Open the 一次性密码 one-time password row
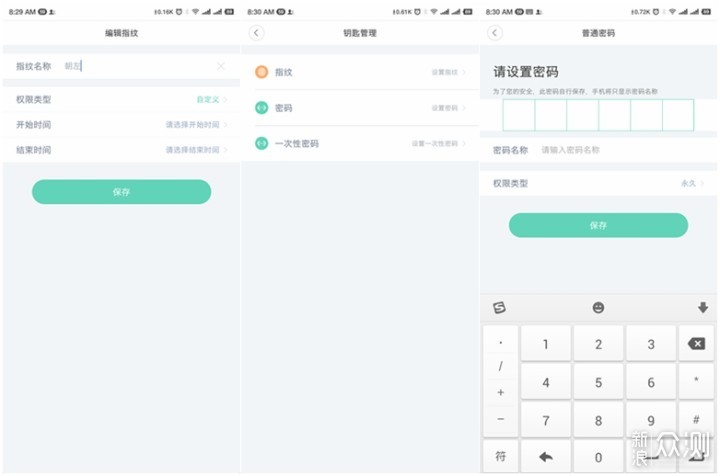The height and width of the screenshot is (476, 720). [x=360, y=144]
